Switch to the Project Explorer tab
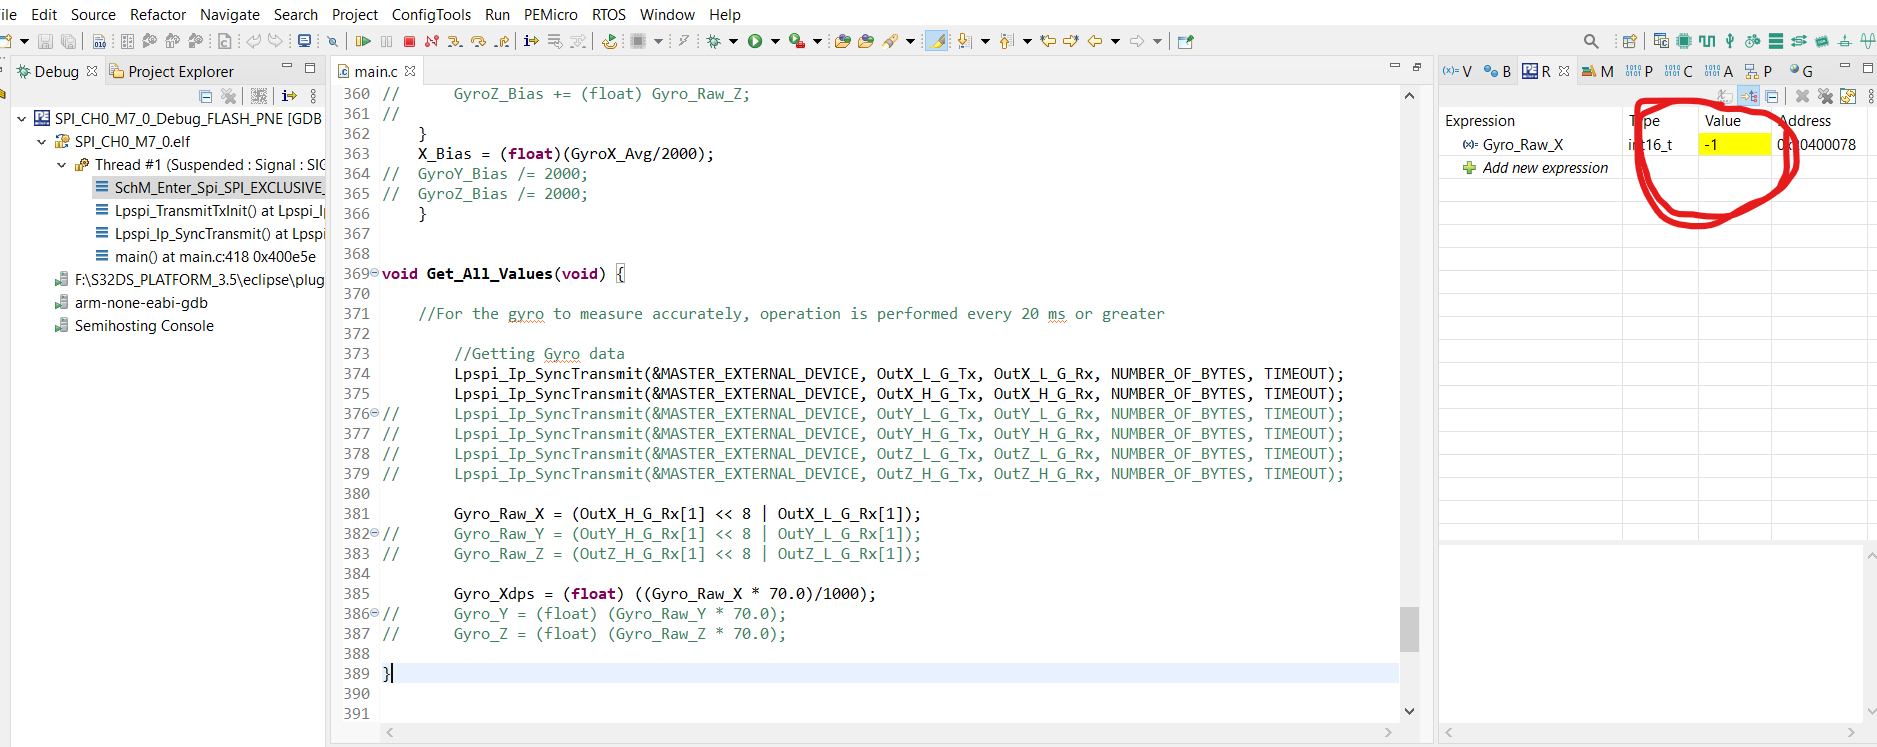 coord(180,71)
